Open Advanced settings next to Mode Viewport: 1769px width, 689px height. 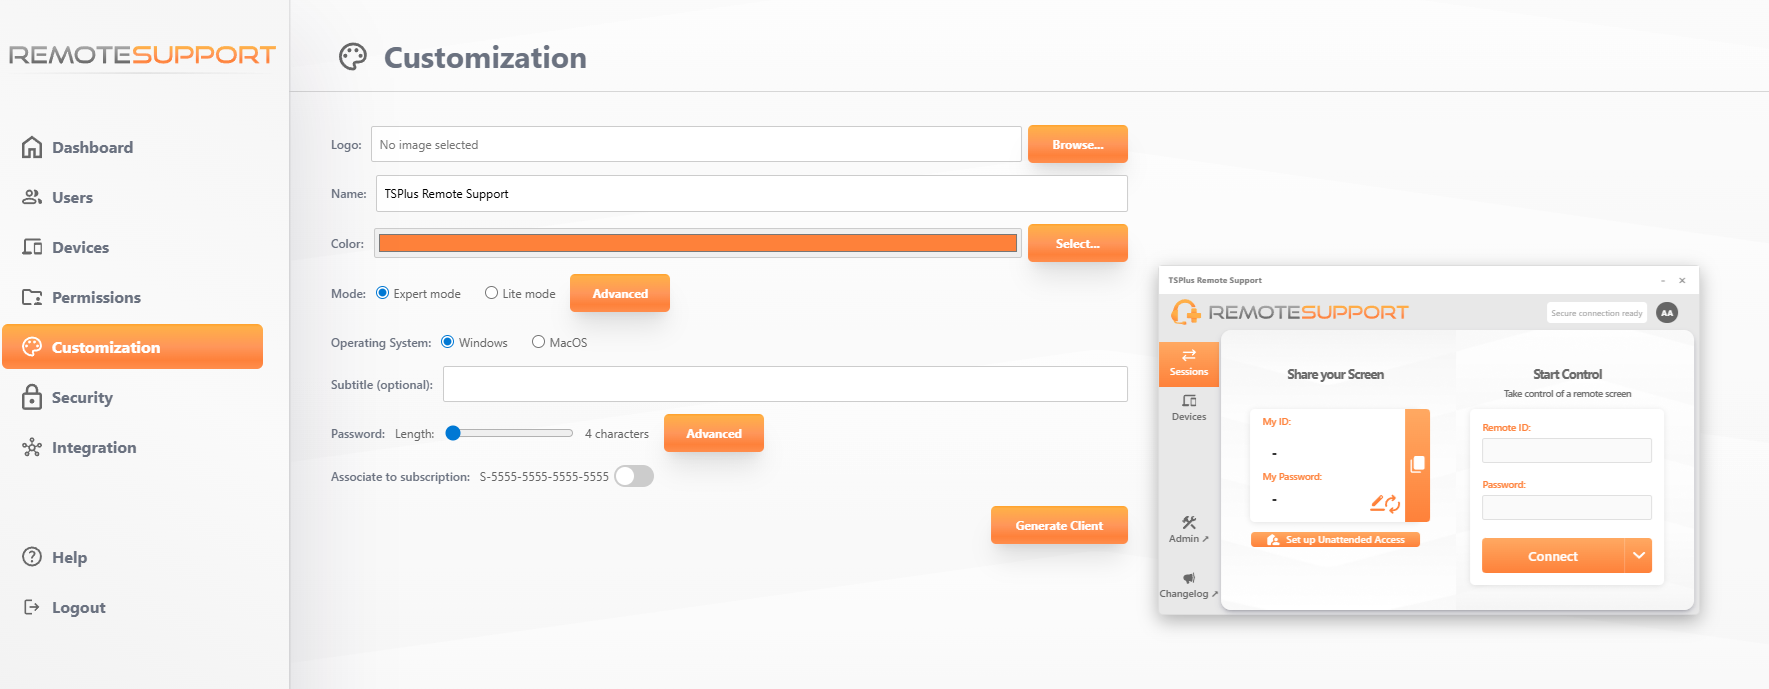point(620,293)
